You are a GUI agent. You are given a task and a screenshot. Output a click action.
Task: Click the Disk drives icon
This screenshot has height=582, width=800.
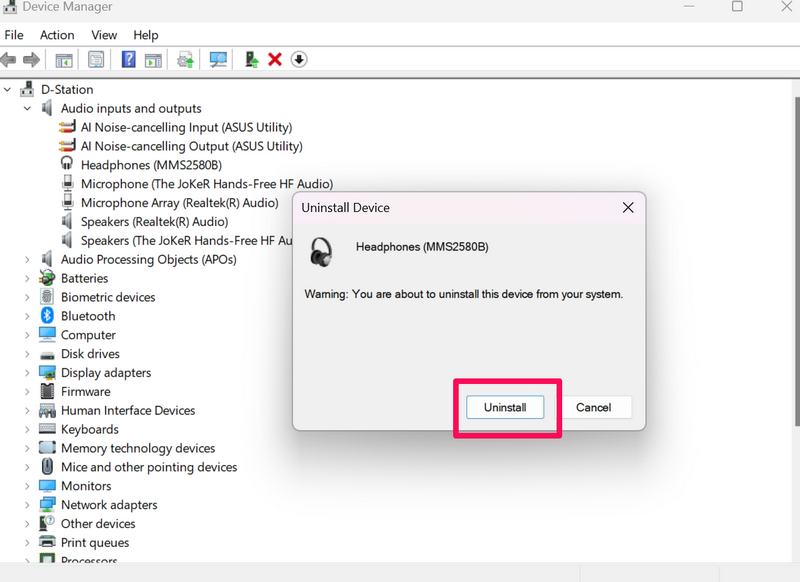(47, 355)
